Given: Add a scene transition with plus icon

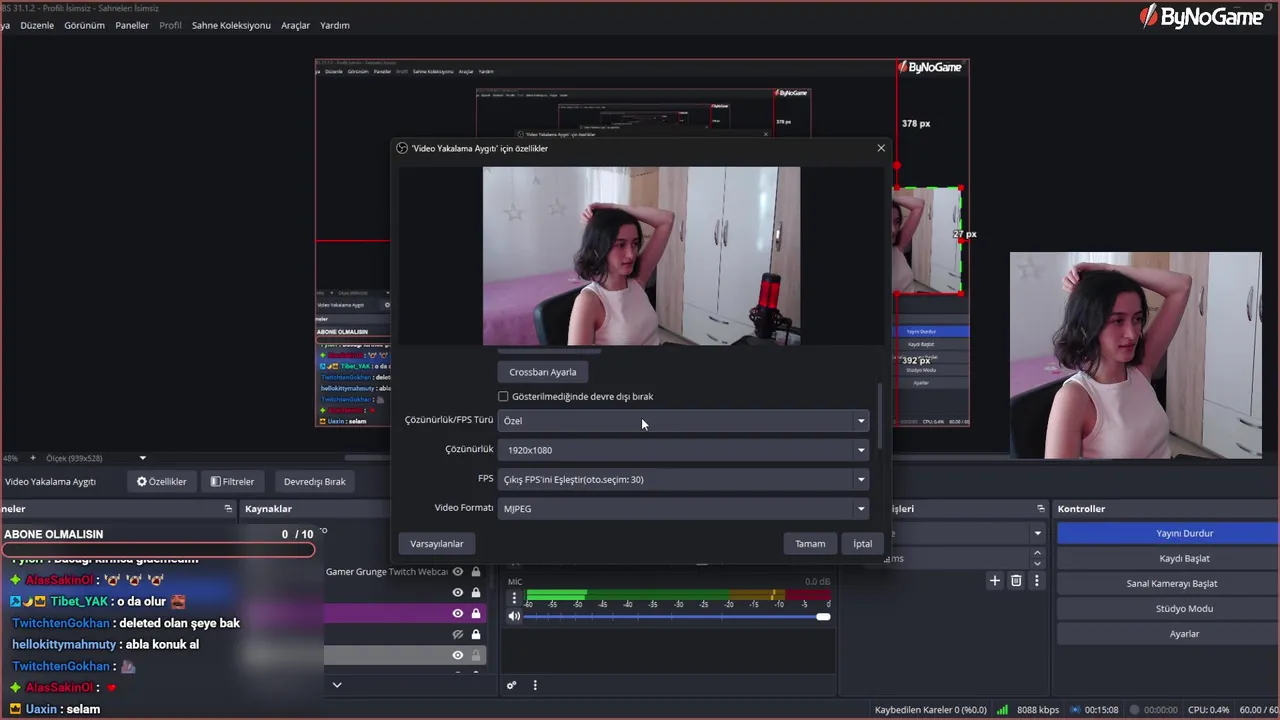Looking at the screenshot, I should (x=995, y=580).
